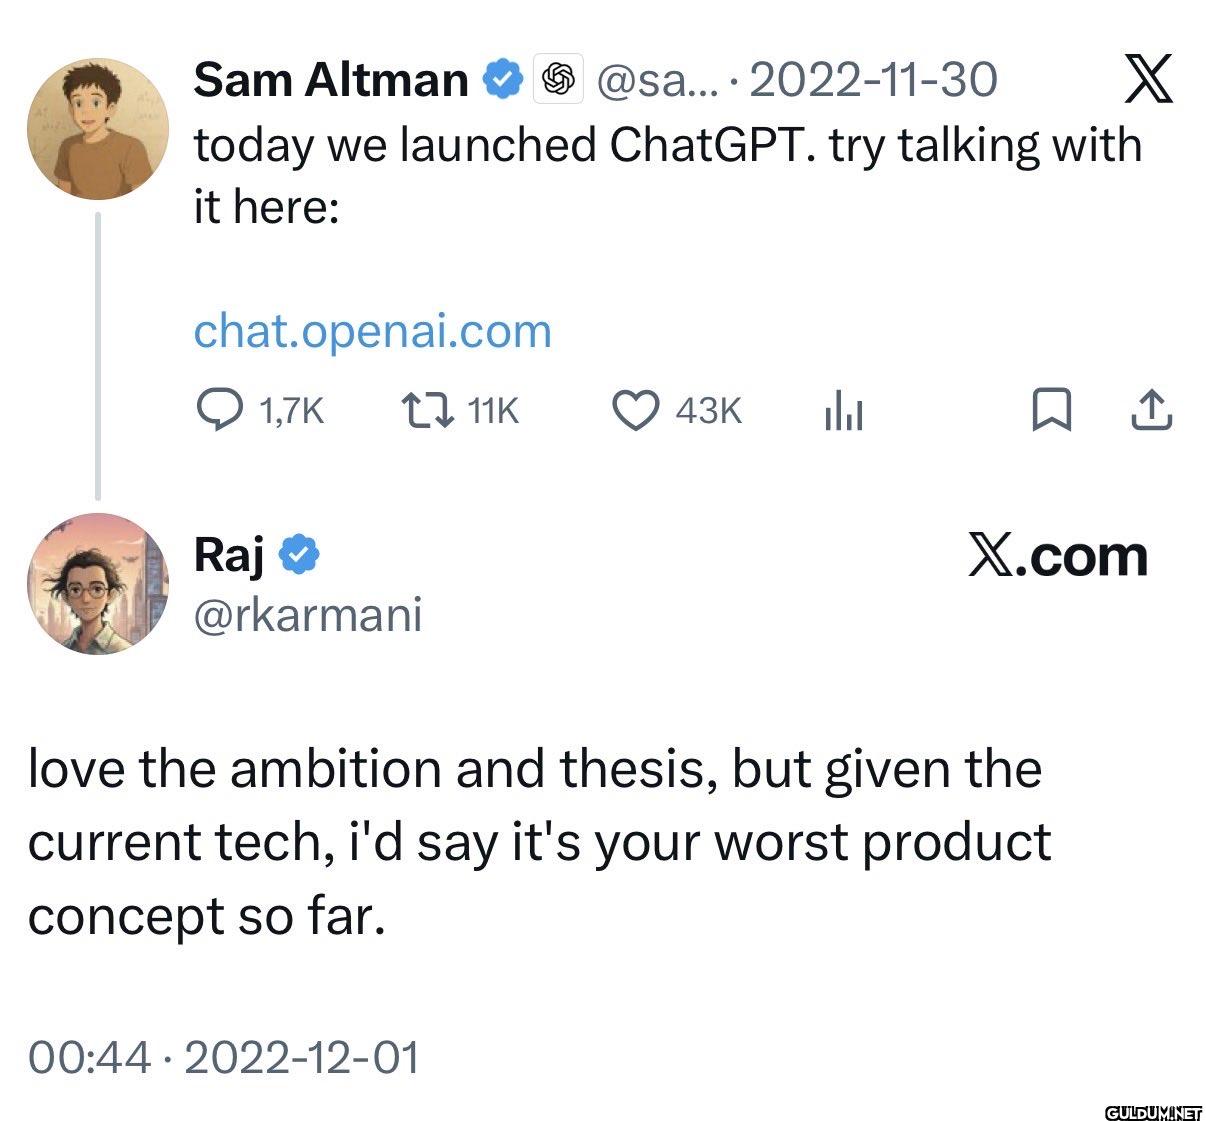This screenshot has height=1121, width=1206.
Task: Click the X.com watermark text
Action: point(1058,556)
